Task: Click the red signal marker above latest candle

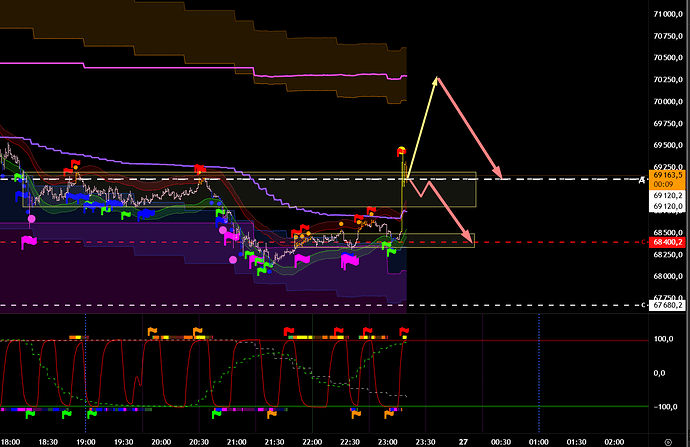Action: point(402,151)
